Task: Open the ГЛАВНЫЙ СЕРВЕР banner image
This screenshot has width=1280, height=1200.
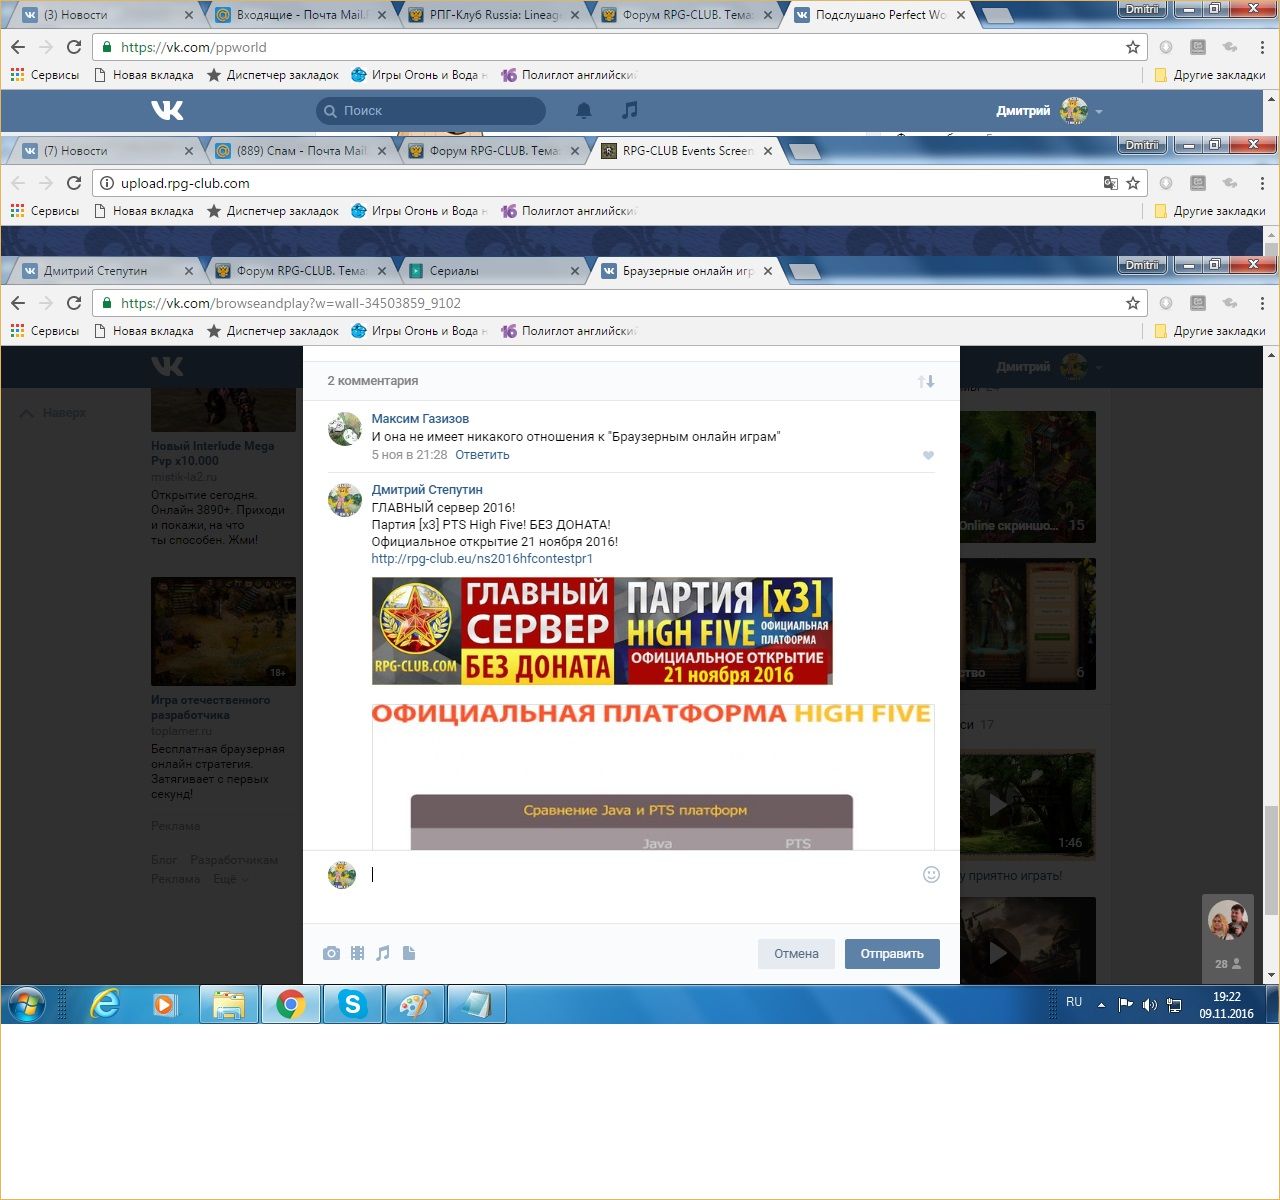Action: click(x=602, y=631)
